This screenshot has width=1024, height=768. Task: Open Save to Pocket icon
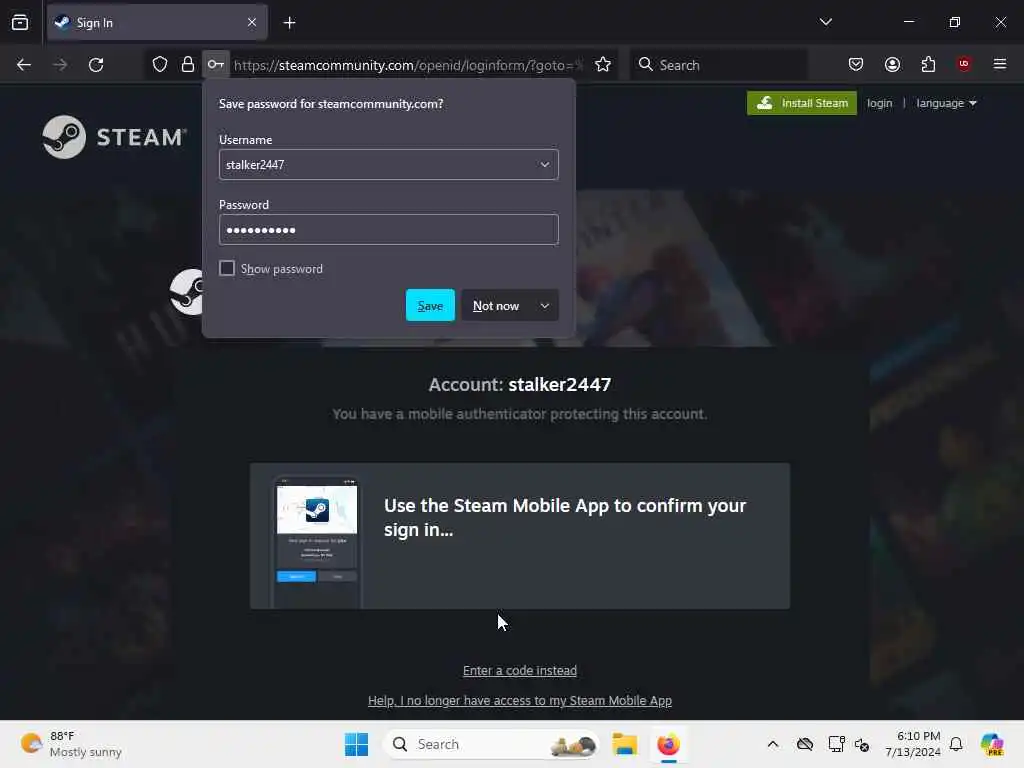(x=856, y=64)
